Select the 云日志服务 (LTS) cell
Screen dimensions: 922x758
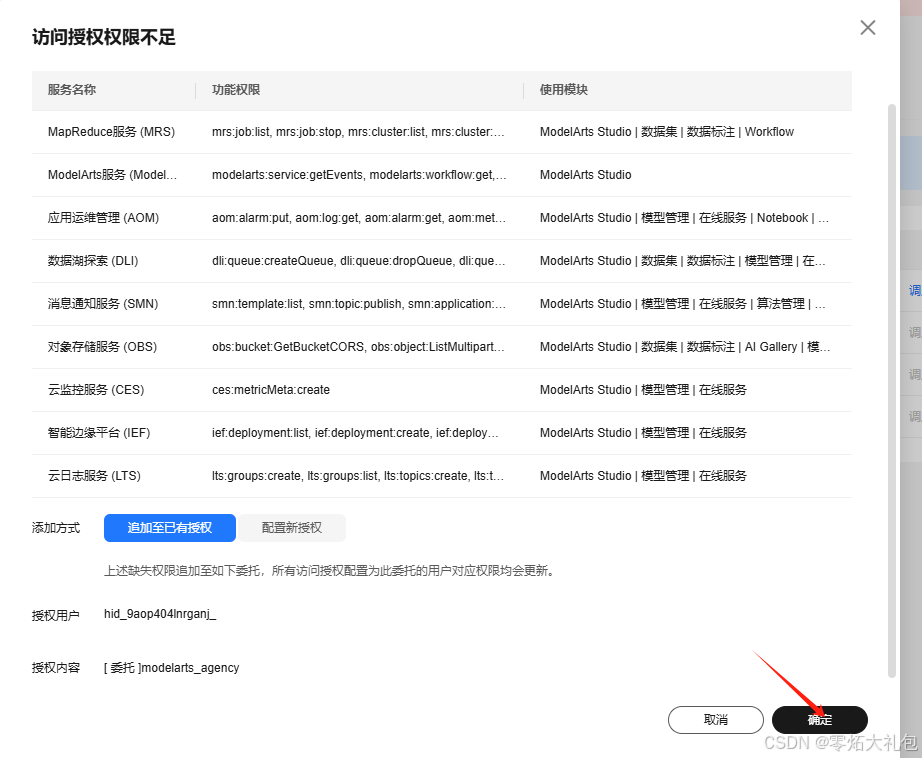(94, 475)
